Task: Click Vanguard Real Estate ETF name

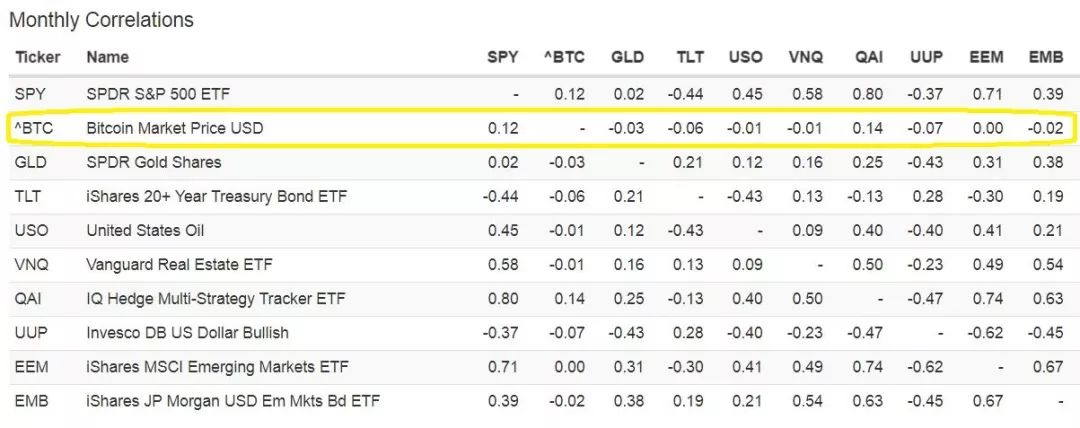Action: tap(179, 265)
